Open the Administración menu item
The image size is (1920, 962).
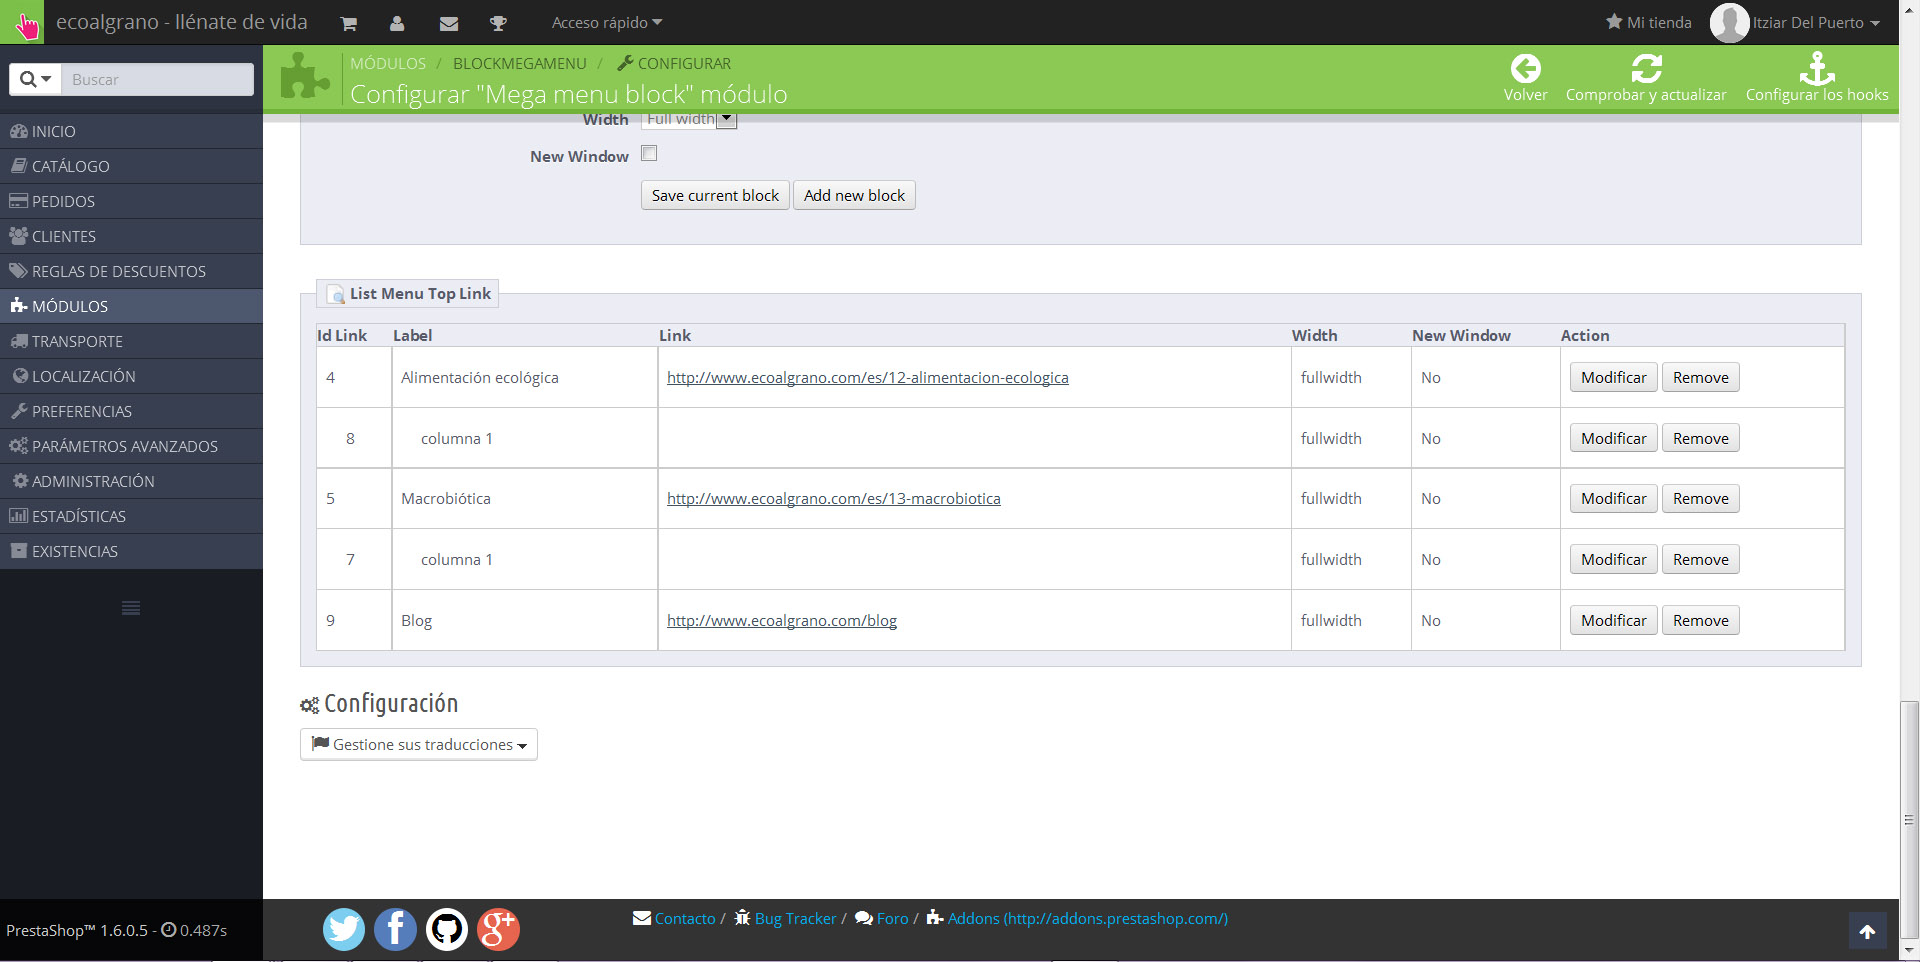click(131, 481)
